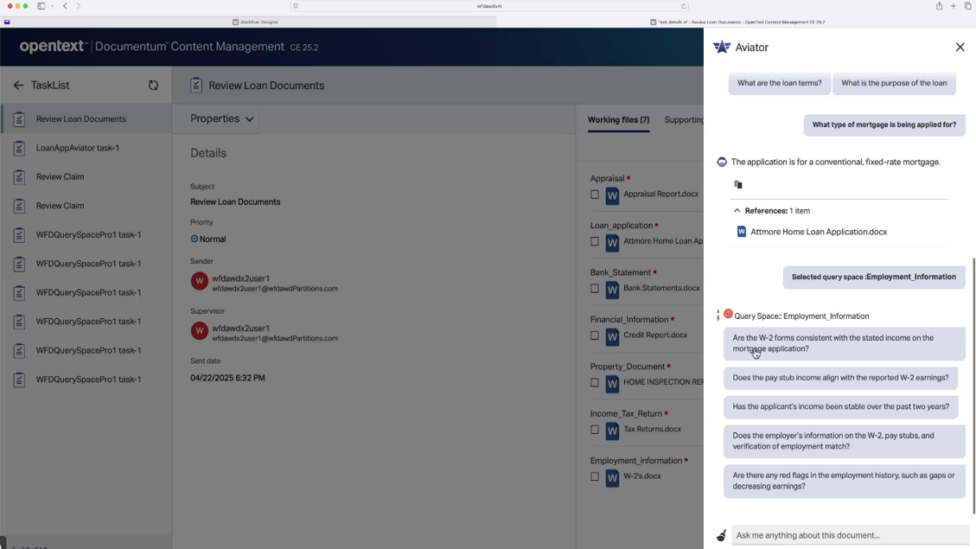Image resolution: width=976 pixels, height=549 pixels.
Task: Open the Word icon for Tax Returns.docx
Action: pos(612,430)
